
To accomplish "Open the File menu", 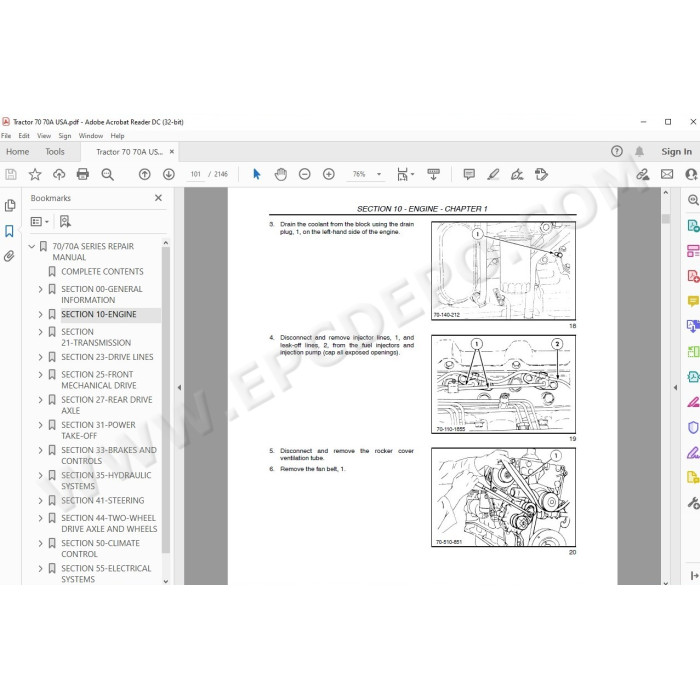I will 6,136.
